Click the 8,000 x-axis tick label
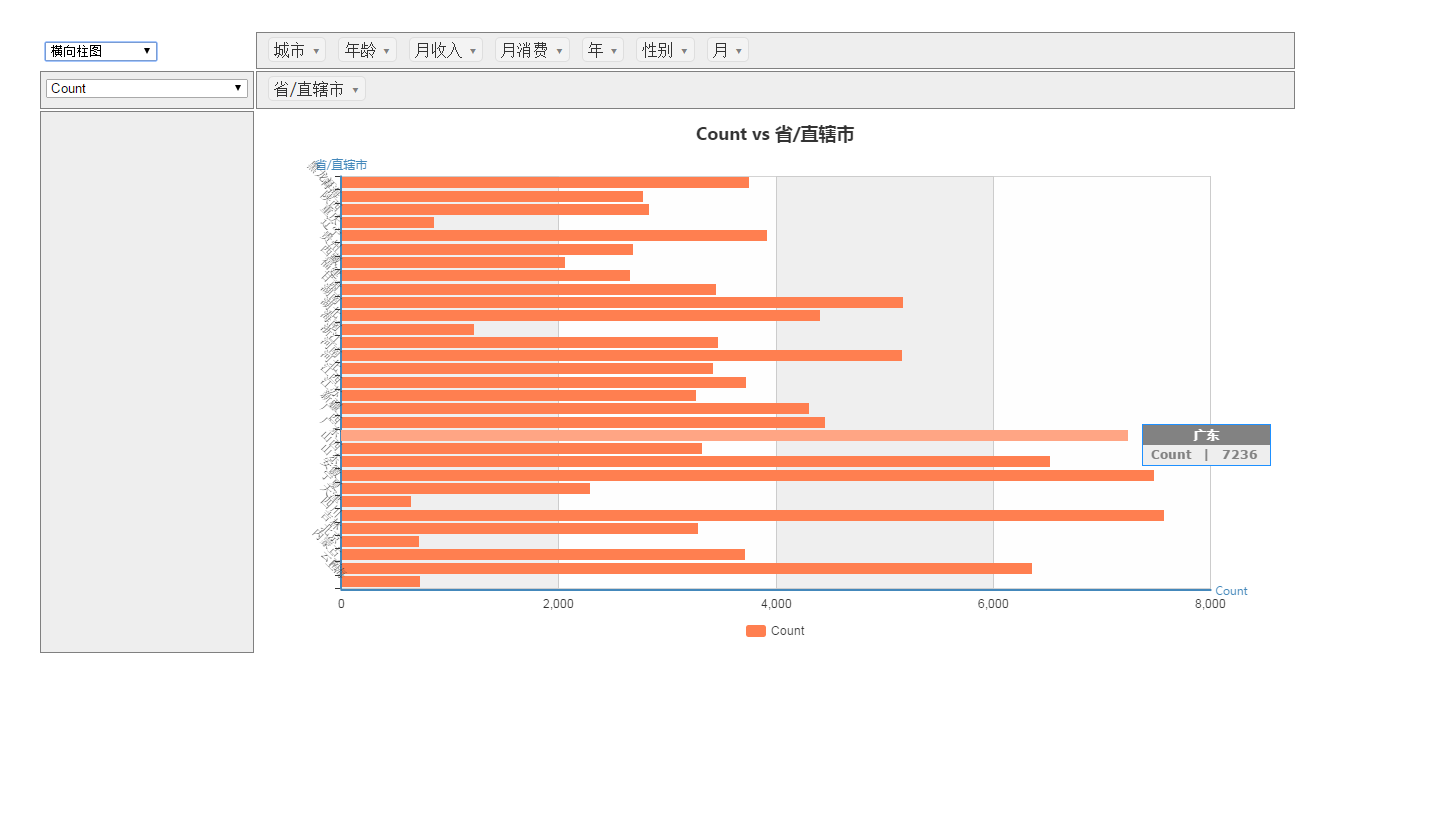Image resolution: width=1452 pixels, height=815 pixels. point(1210,604)
